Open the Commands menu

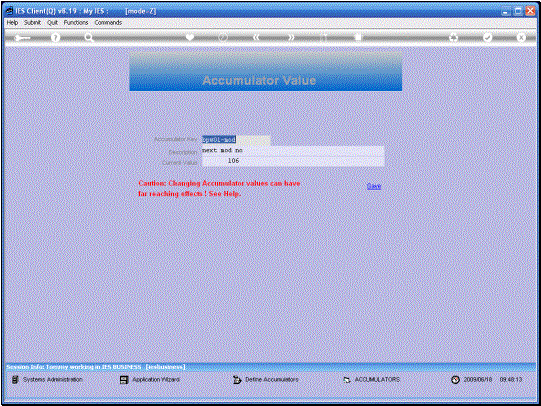click(108, 22)
